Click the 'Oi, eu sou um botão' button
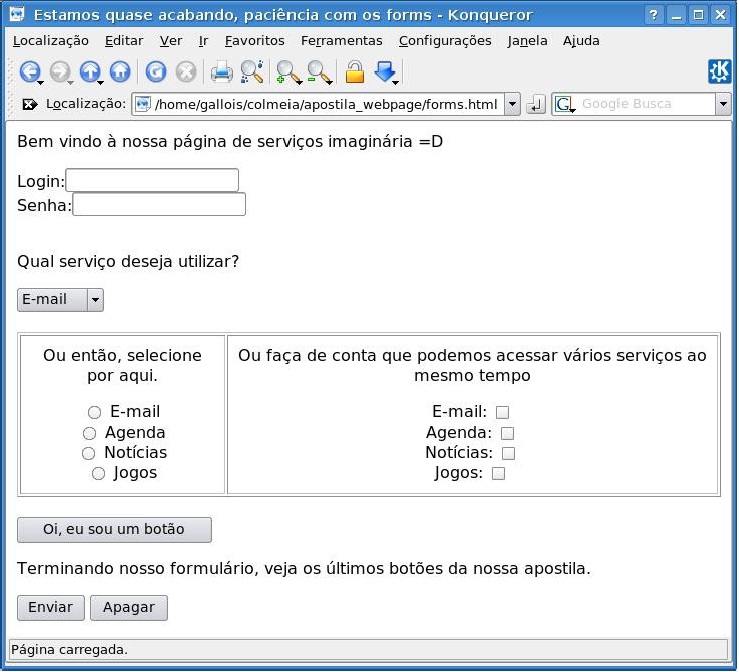 [x=114, y=529]
